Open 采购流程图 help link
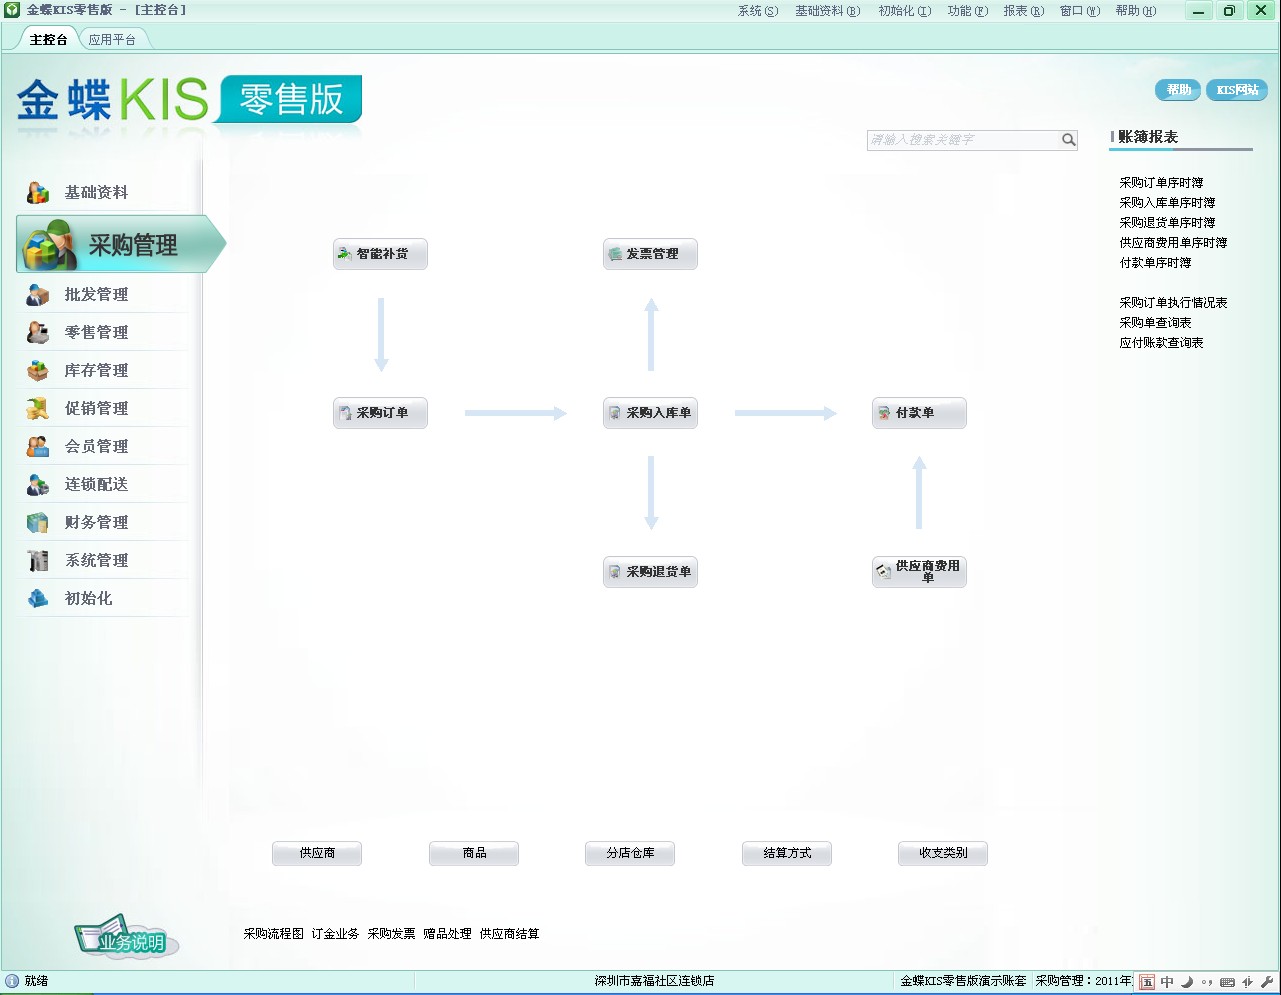 (x=273, y=934)
